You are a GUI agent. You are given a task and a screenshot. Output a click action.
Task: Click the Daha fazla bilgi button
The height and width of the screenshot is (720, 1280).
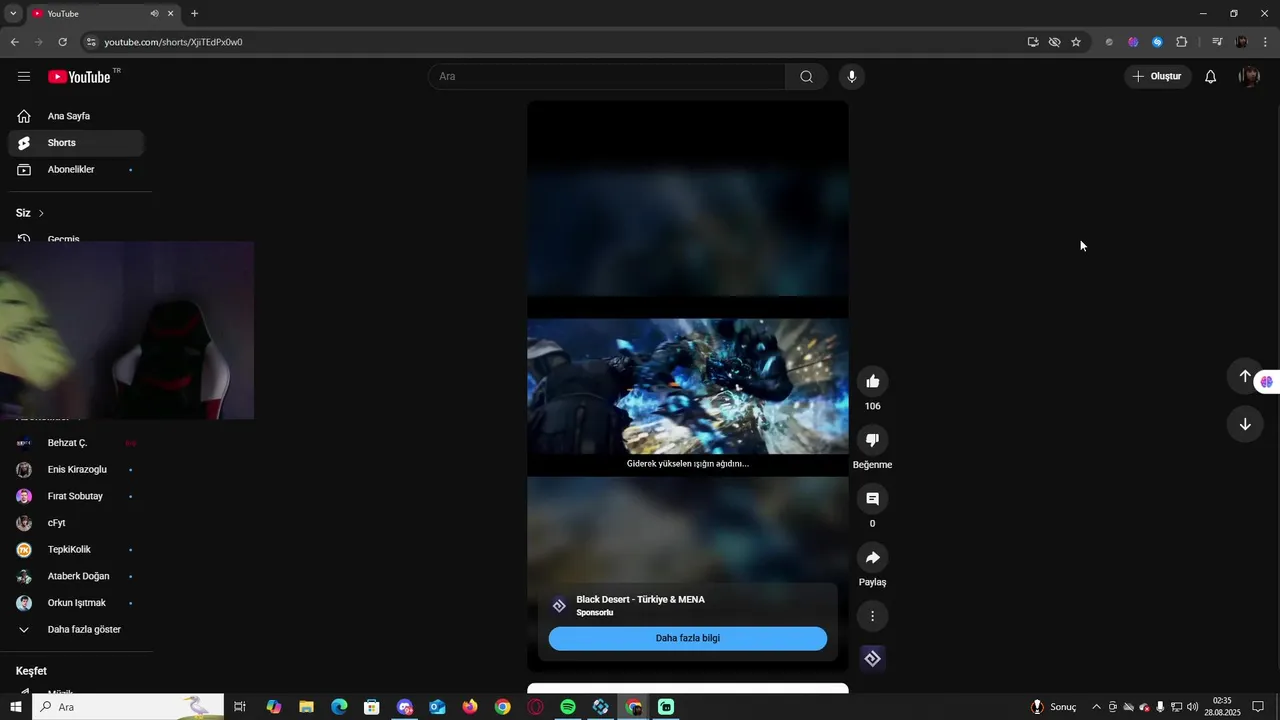pyautogui.click(x=687, y=638)
